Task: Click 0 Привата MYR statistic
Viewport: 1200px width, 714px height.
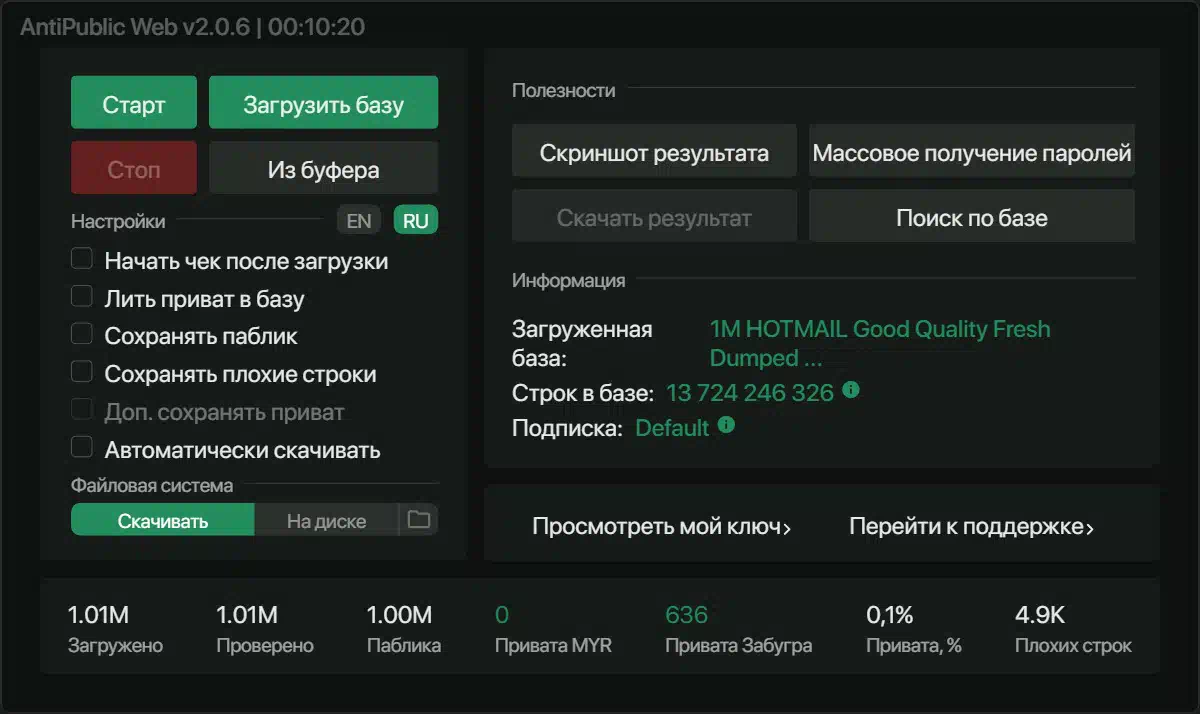Action: point(553,630)
